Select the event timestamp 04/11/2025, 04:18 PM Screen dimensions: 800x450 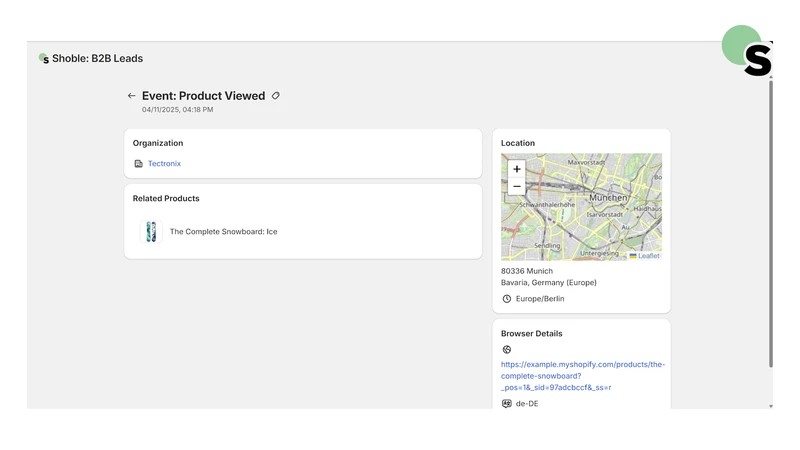point(178,110)
